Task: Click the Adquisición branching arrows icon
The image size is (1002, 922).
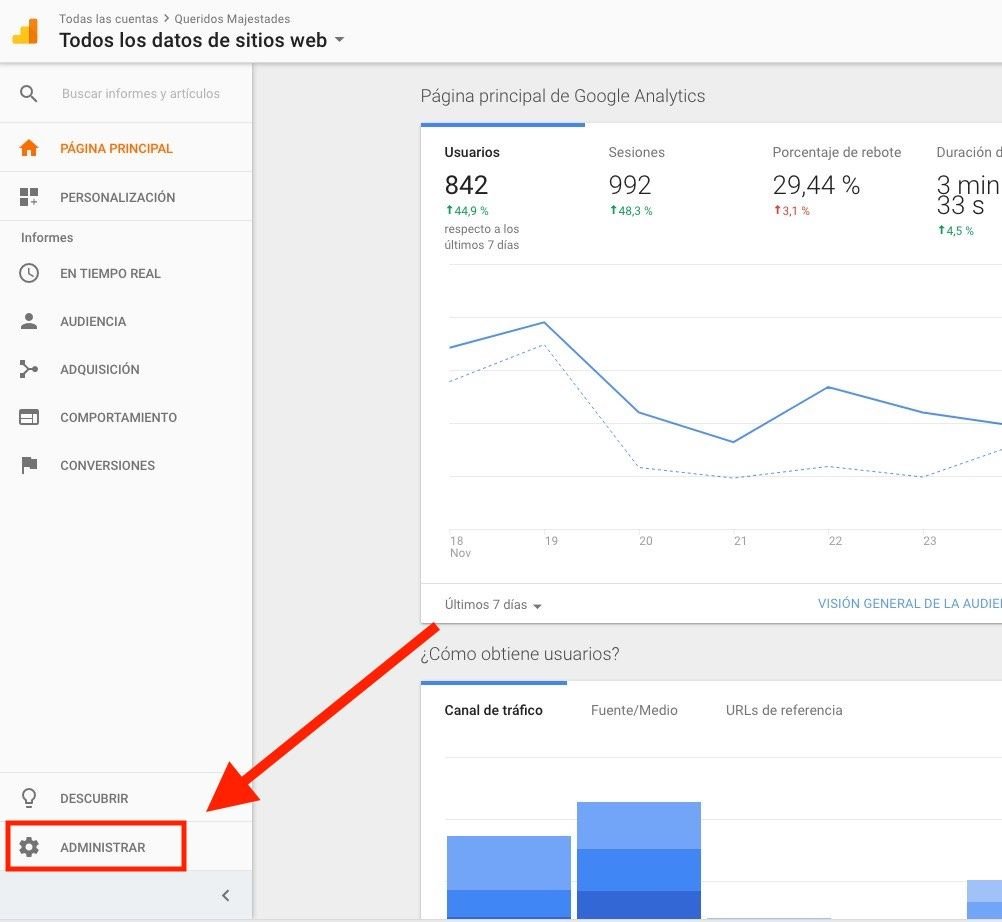Action: point(29,369)
